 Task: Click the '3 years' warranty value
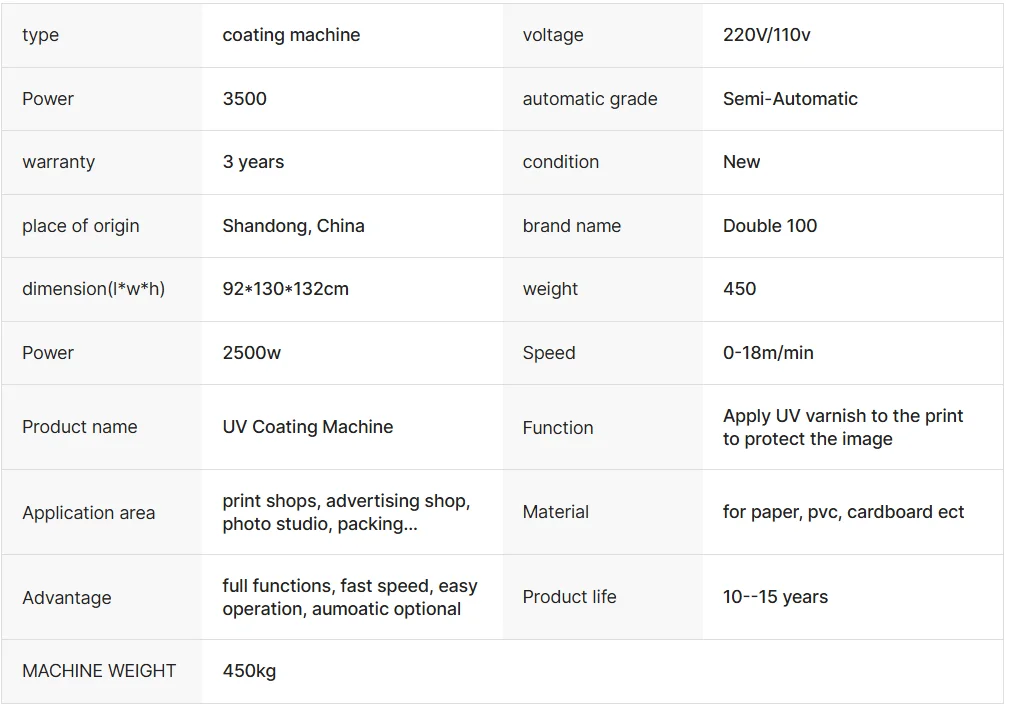(x=253, y=162)
